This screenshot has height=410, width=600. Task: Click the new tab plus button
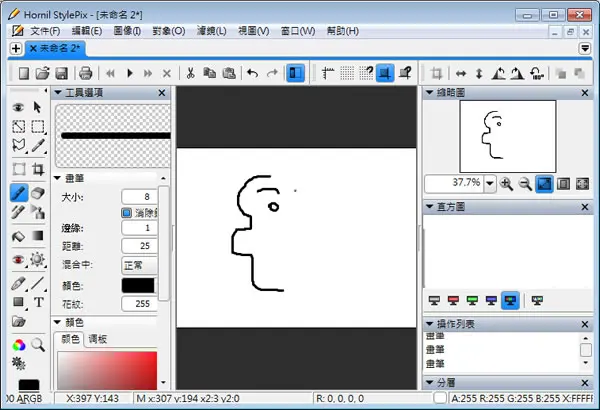tap(16, 49)
